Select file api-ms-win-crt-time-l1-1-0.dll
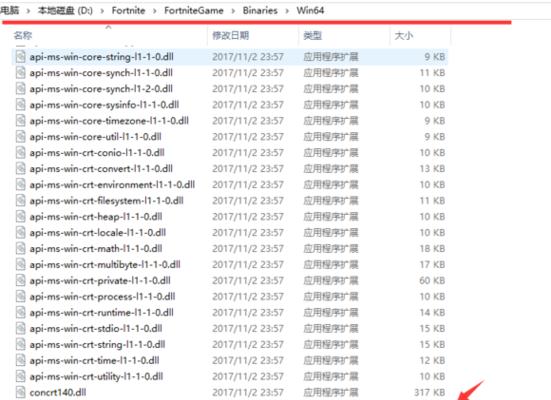 point(94,361)
